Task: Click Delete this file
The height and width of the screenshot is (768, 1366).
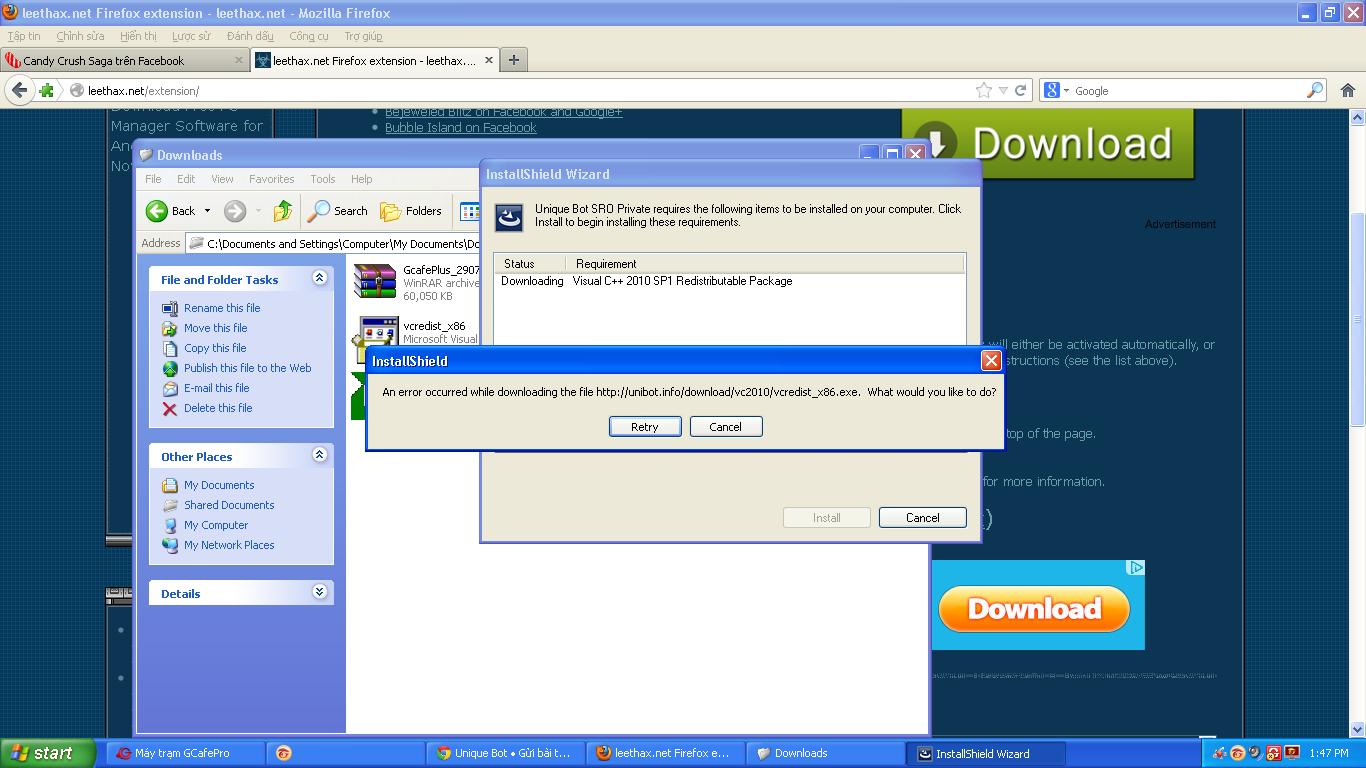Action: pos(218,408)
